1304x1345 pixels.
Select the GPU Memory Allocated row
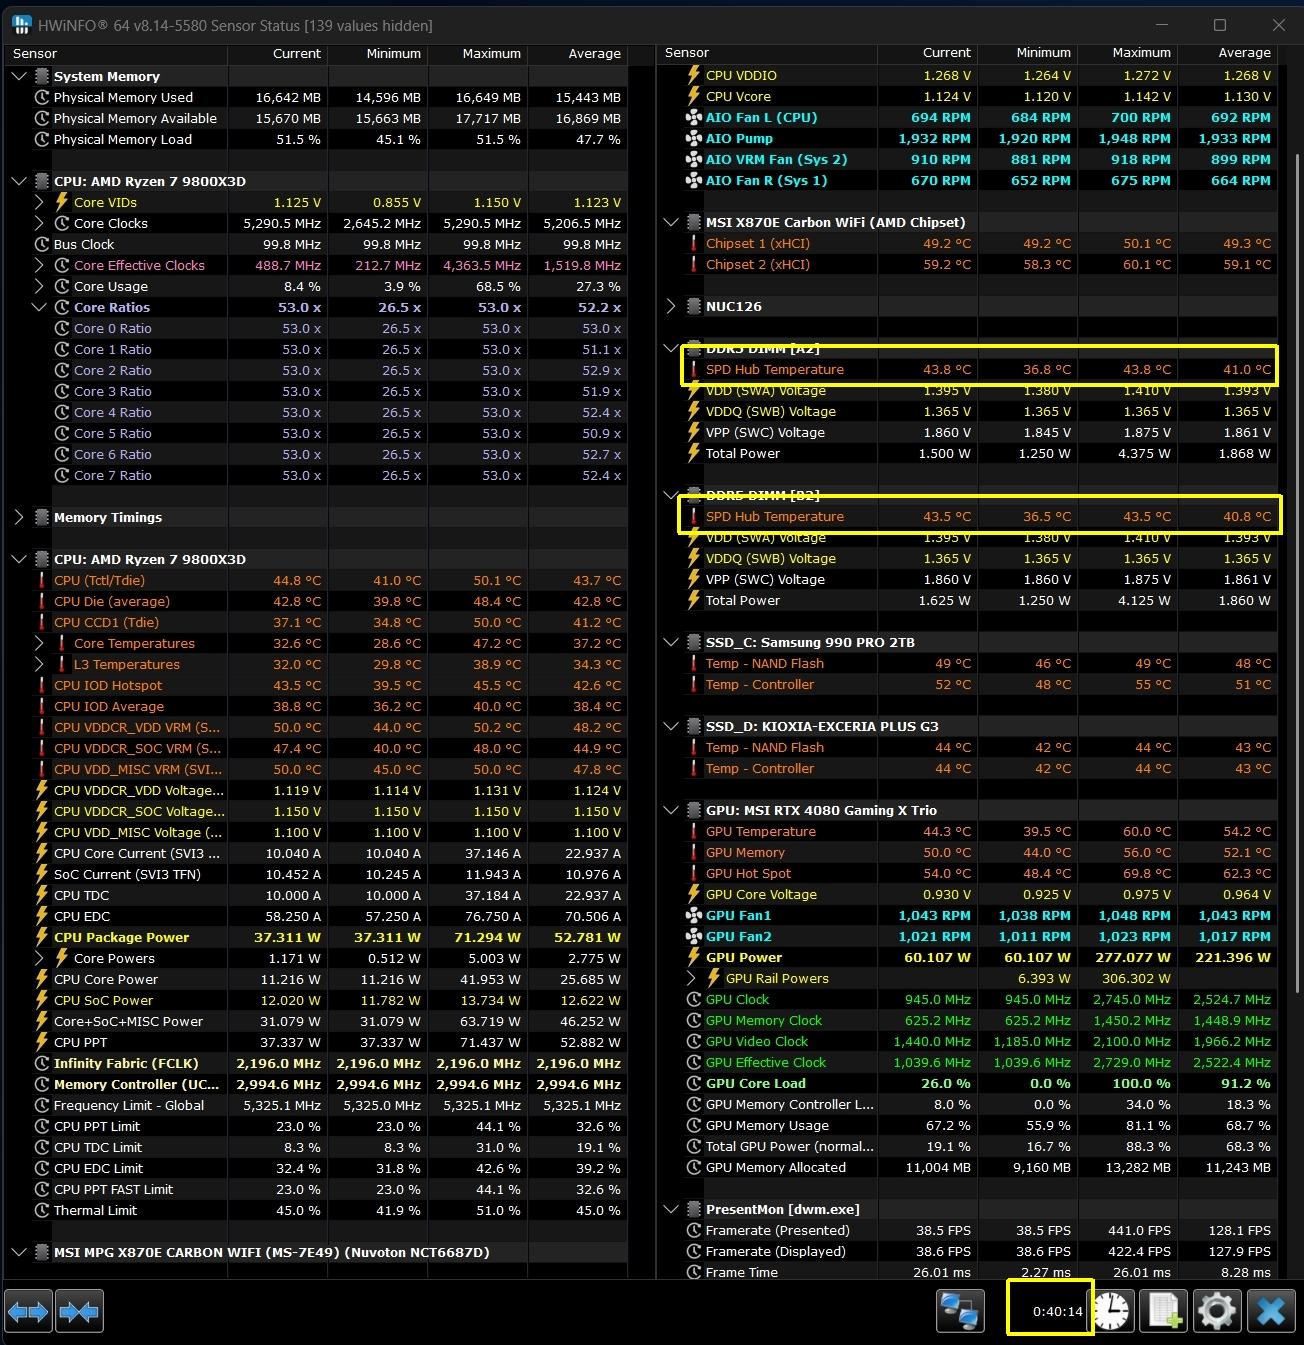click(967, 1168)
